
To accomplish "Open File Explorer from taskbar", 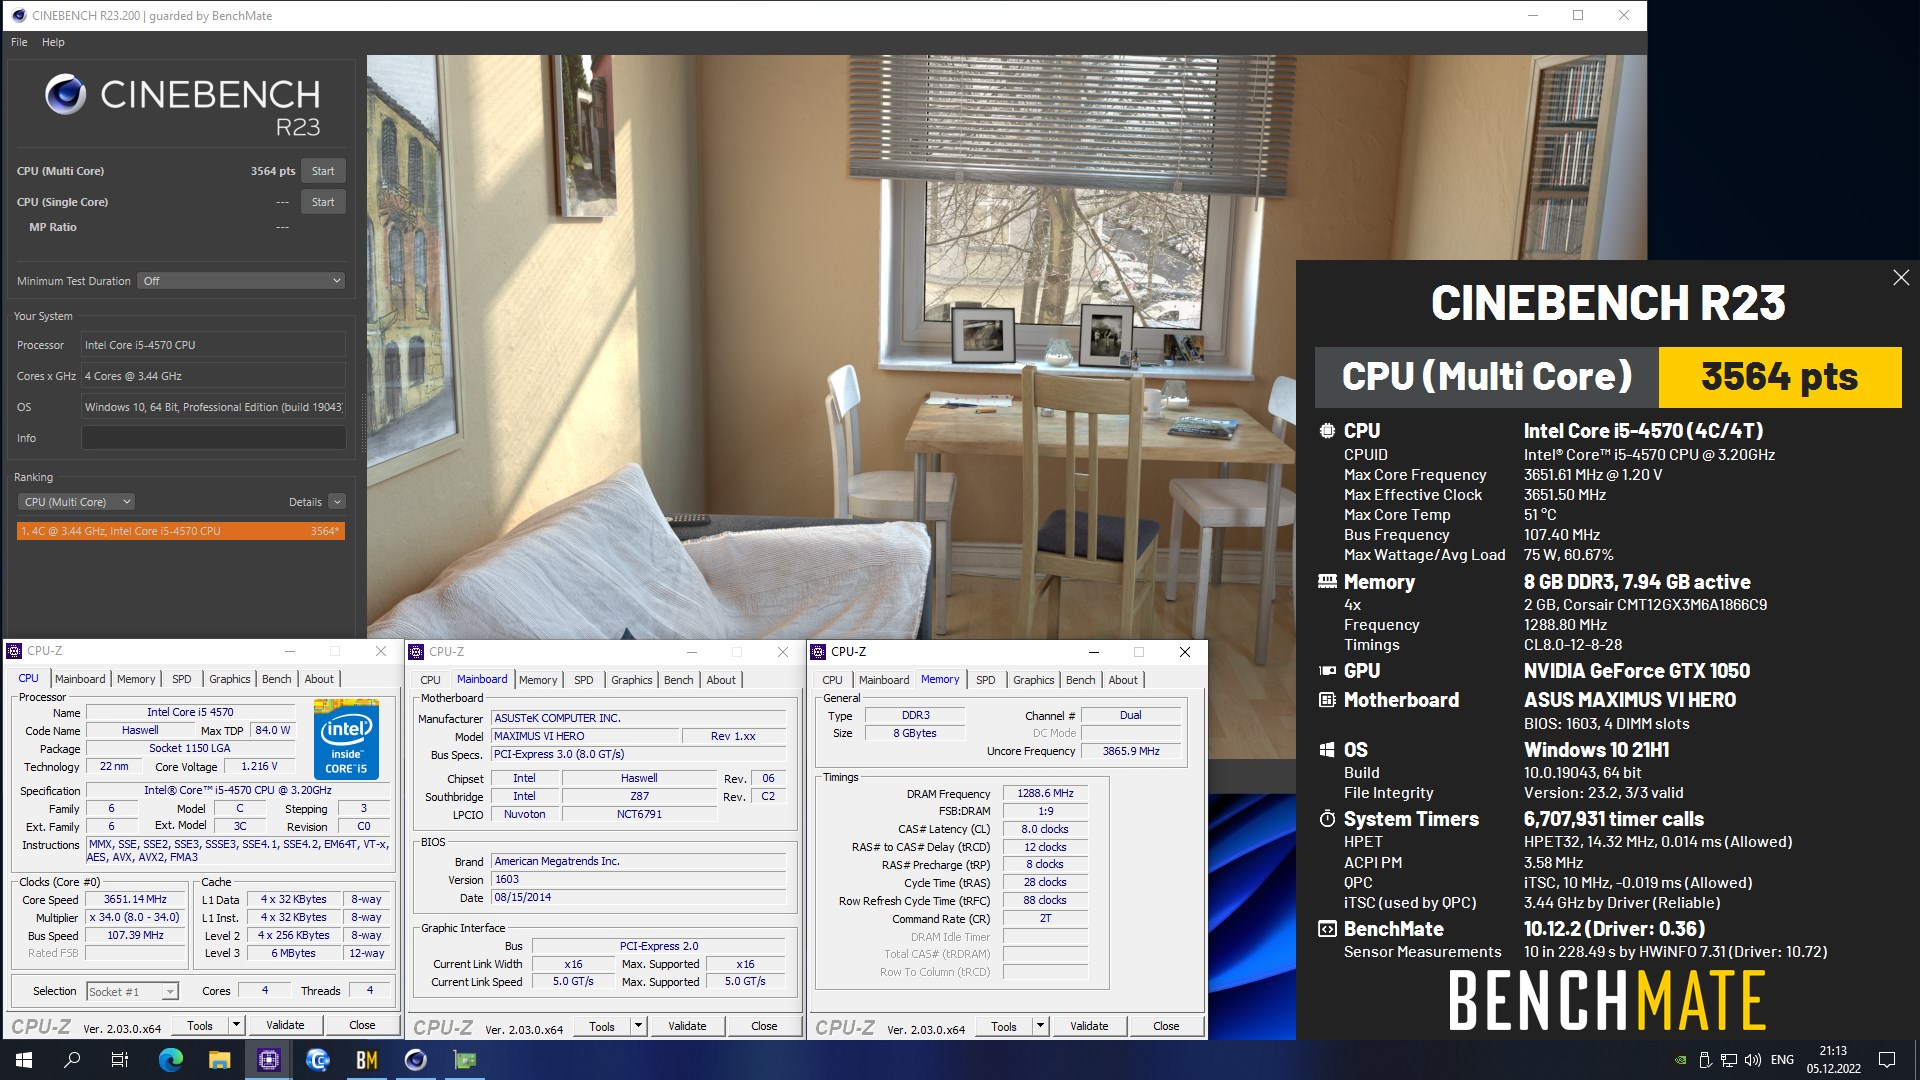I will pyautogui.click(x=220, y=1060).
